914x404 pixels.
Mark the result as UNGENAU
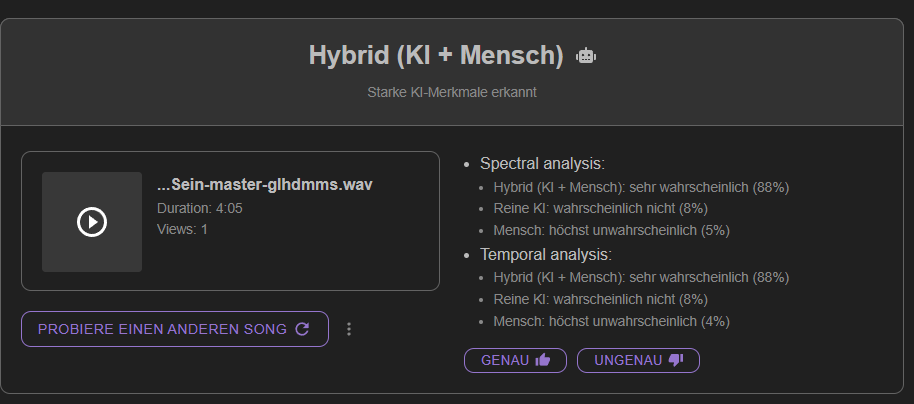point(638,360)
